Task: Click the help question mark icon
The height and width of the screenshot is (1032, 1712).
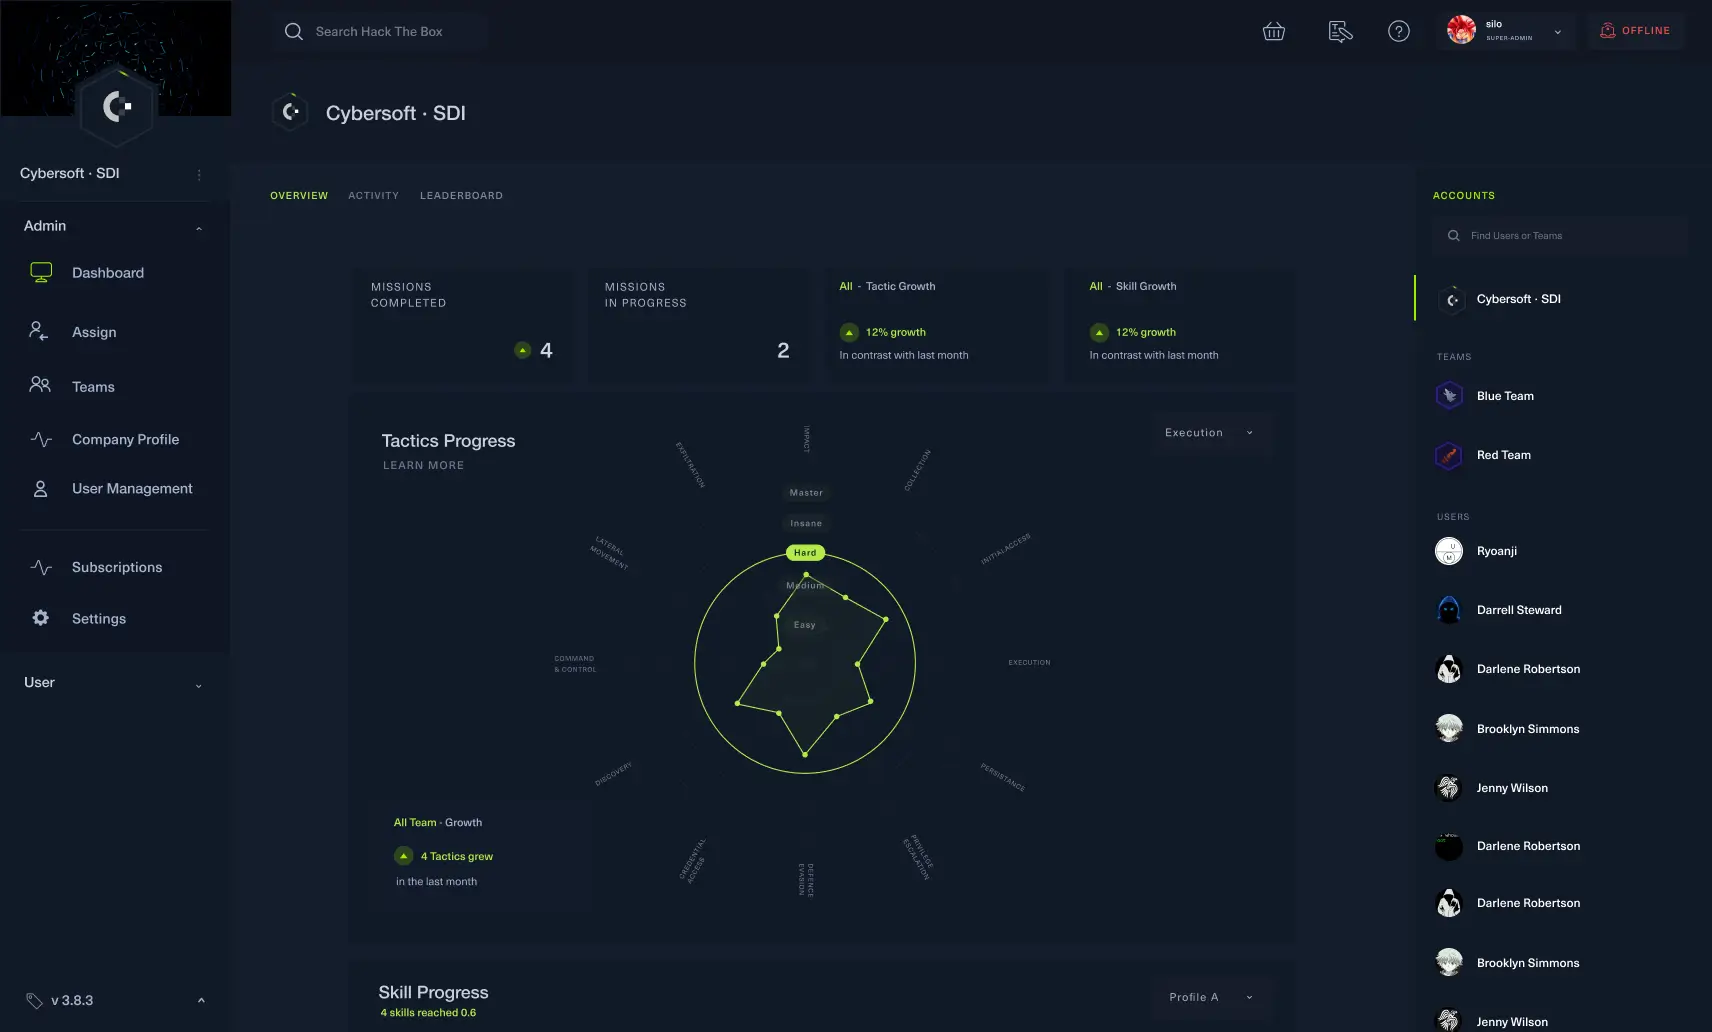Action: 1399,31
